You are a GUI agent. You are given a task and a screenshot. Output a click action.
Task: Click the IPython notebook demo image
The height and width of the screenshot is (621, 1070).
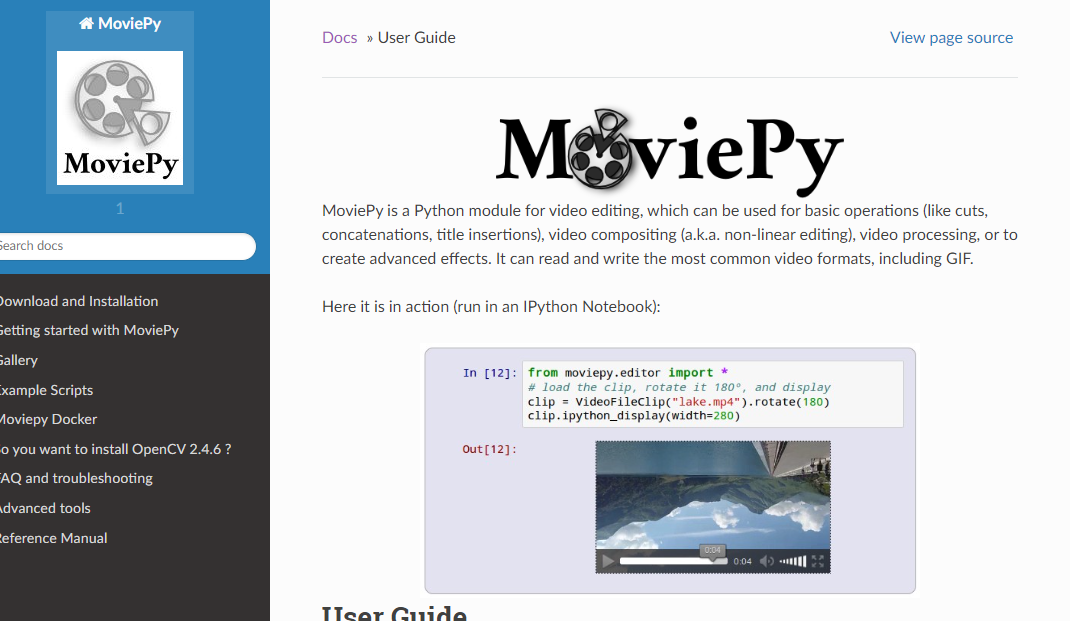pyautogui.click(x=669, y=470)
